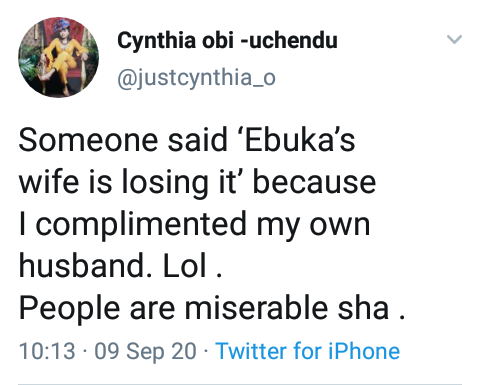Click the divider line below the timestamp
Screen dimensions: 480x385
point(240,384)
